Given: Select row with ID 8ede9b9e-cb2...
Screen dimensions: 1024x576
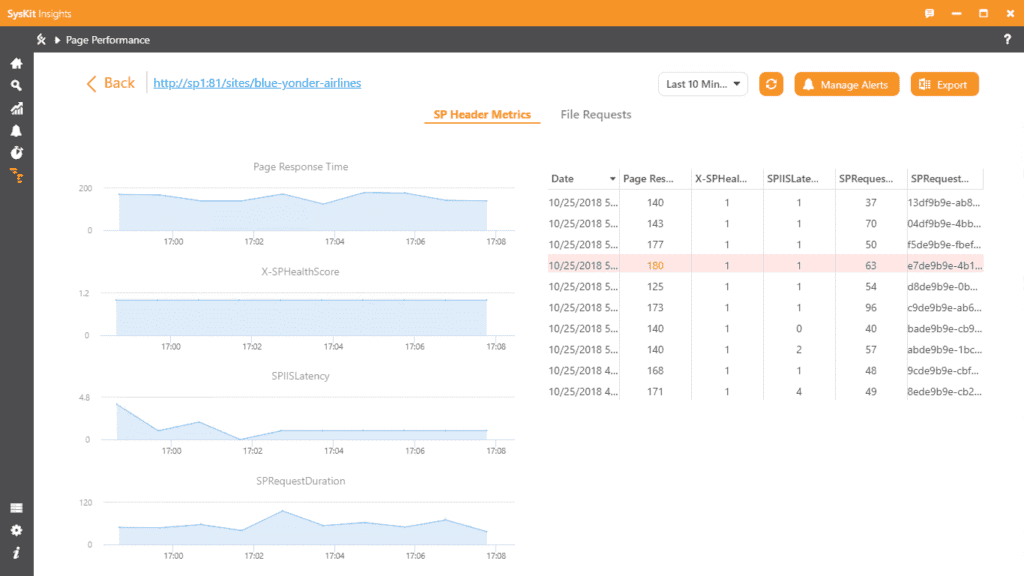Looking at the screenshot, I should pyautogui.click(x=765, y=391).
